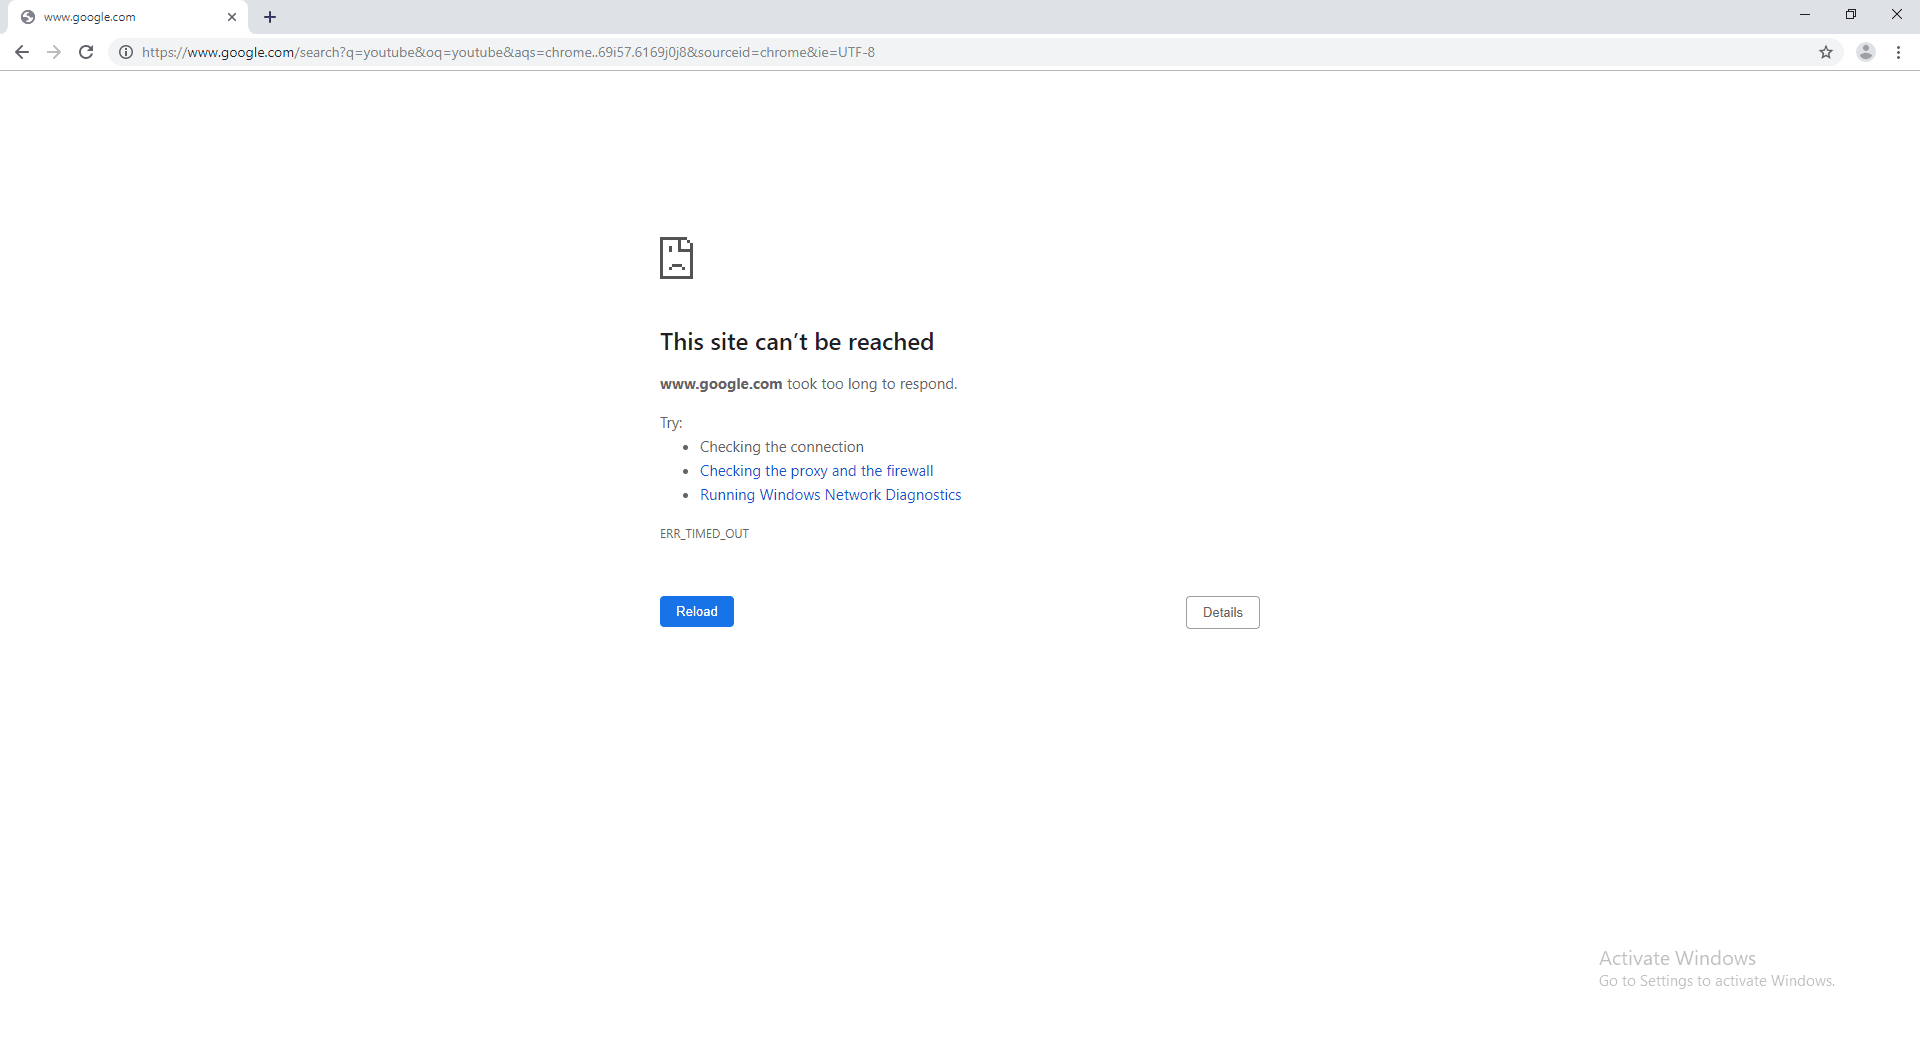View site information icon in address bar
This screenshot has height=1040, width=1920.
point(126,52)
